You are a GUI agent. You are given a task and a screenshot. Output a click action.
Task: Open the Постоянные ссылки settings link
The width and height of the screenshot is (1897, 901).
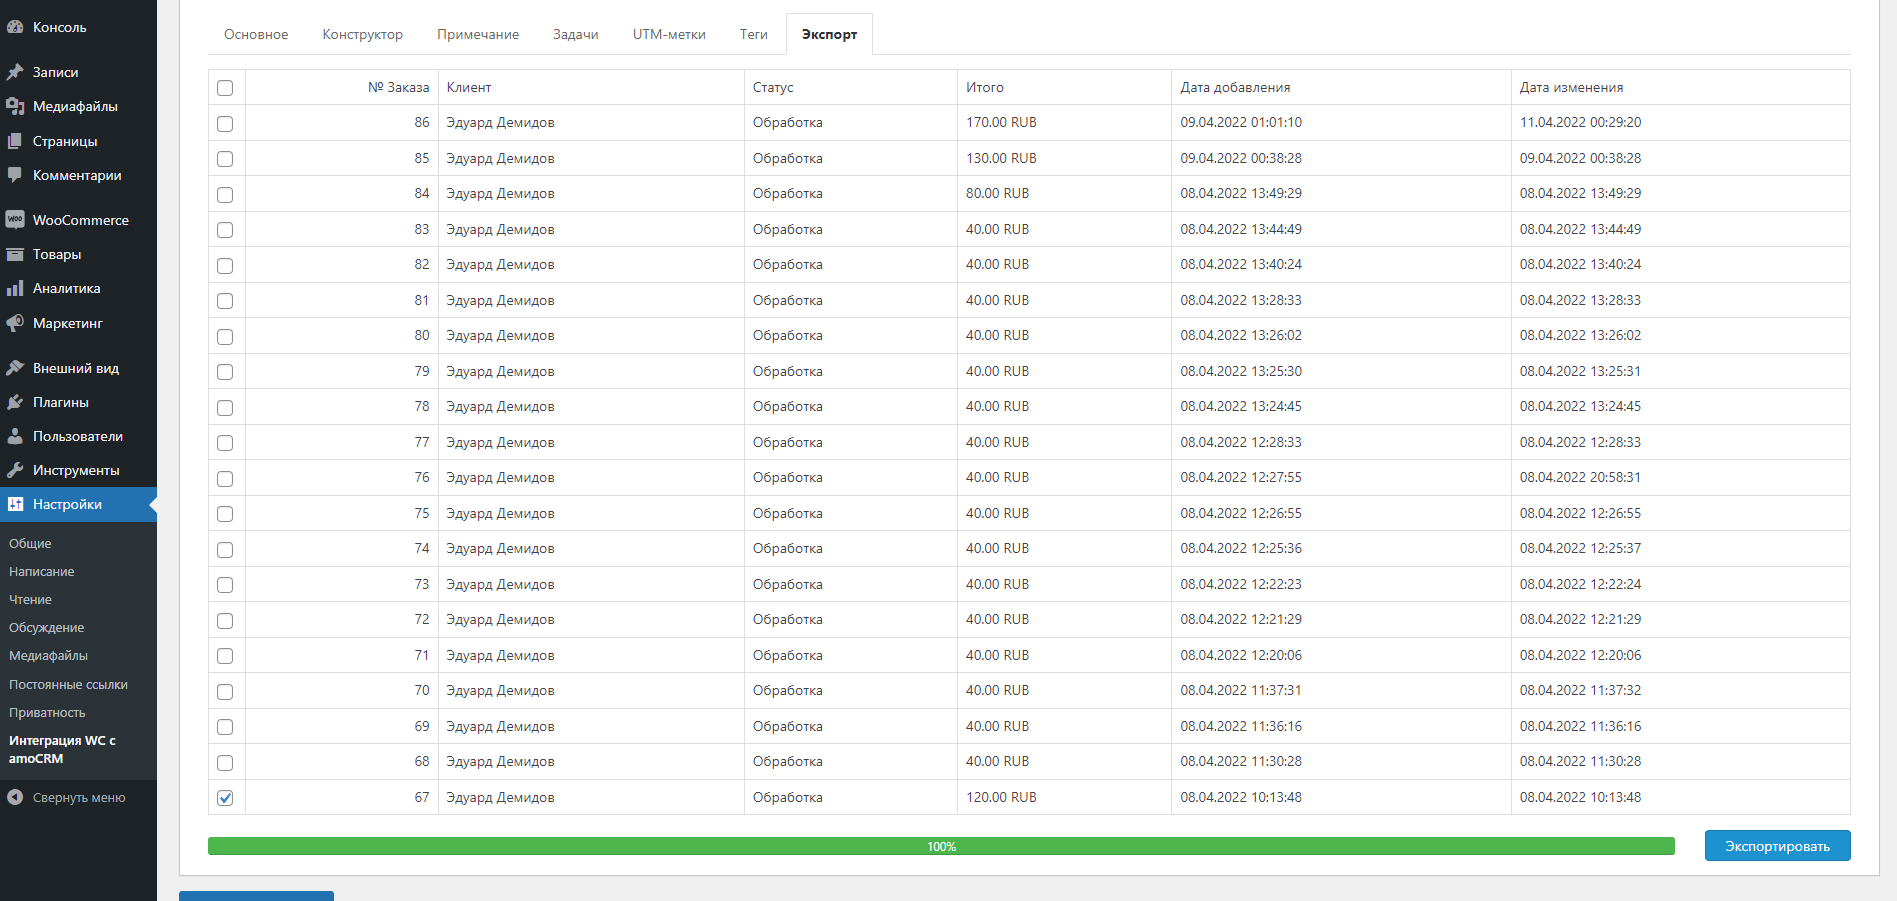(x=68, y=685)
